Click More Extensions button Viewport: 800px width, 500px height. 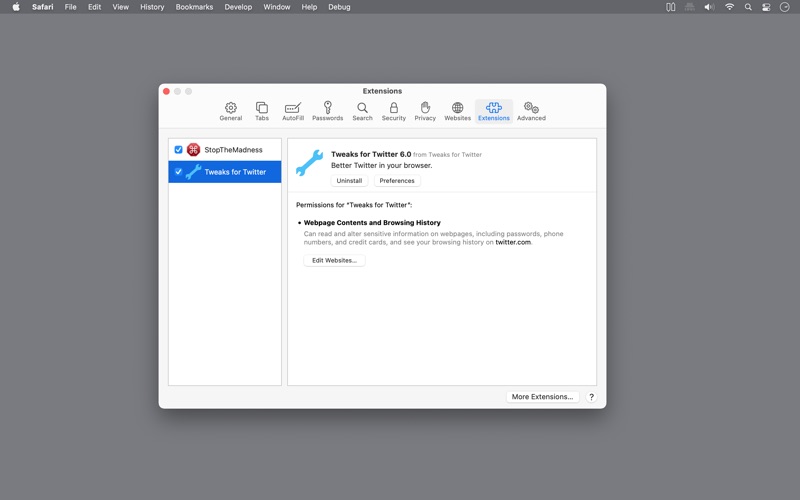pyautogui.click(x=542, y=396)
